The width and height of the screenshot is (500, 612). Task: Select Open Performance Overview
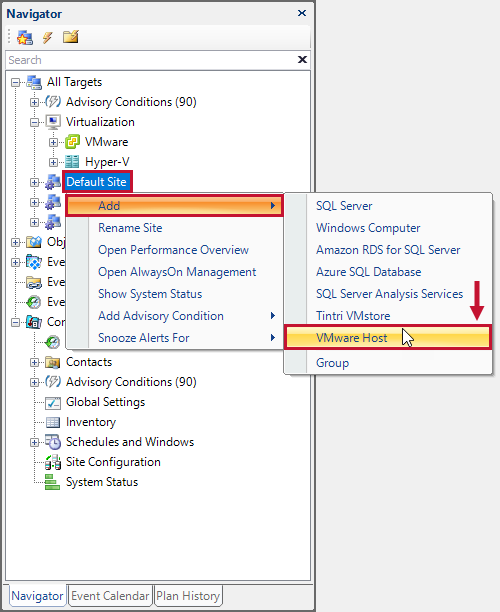click(174, 250)
